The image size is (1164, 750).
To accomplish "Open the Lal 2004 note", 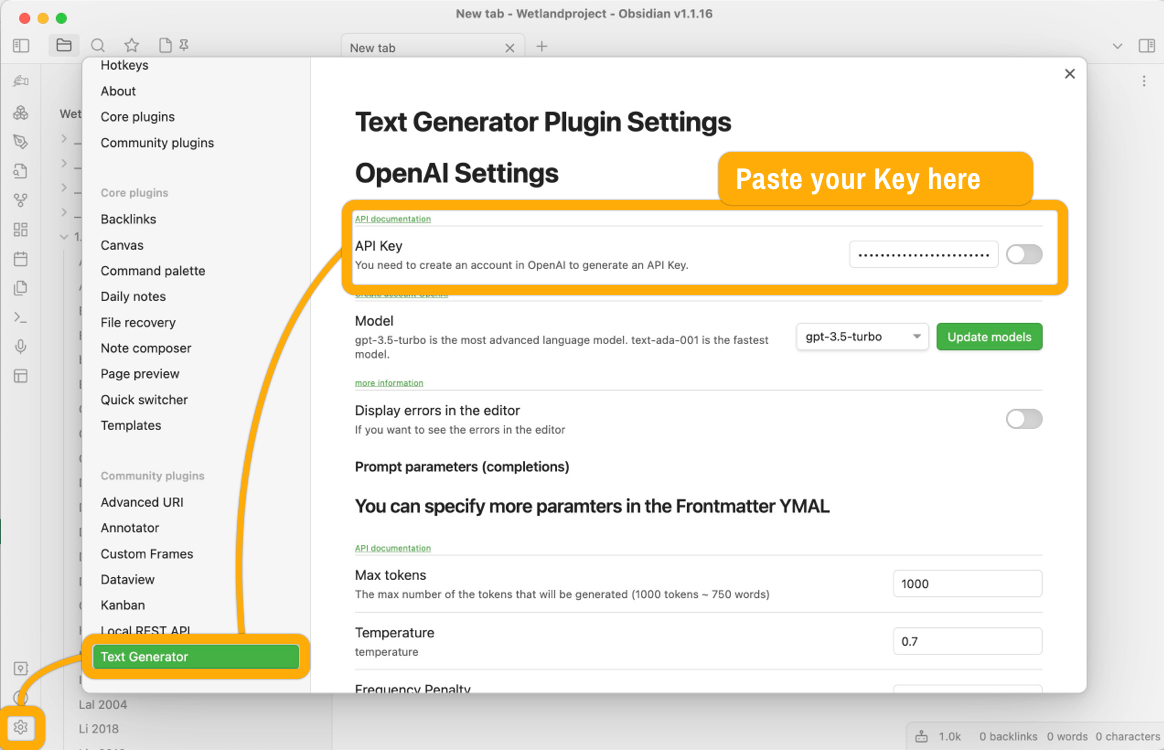I will coord(103,705).
